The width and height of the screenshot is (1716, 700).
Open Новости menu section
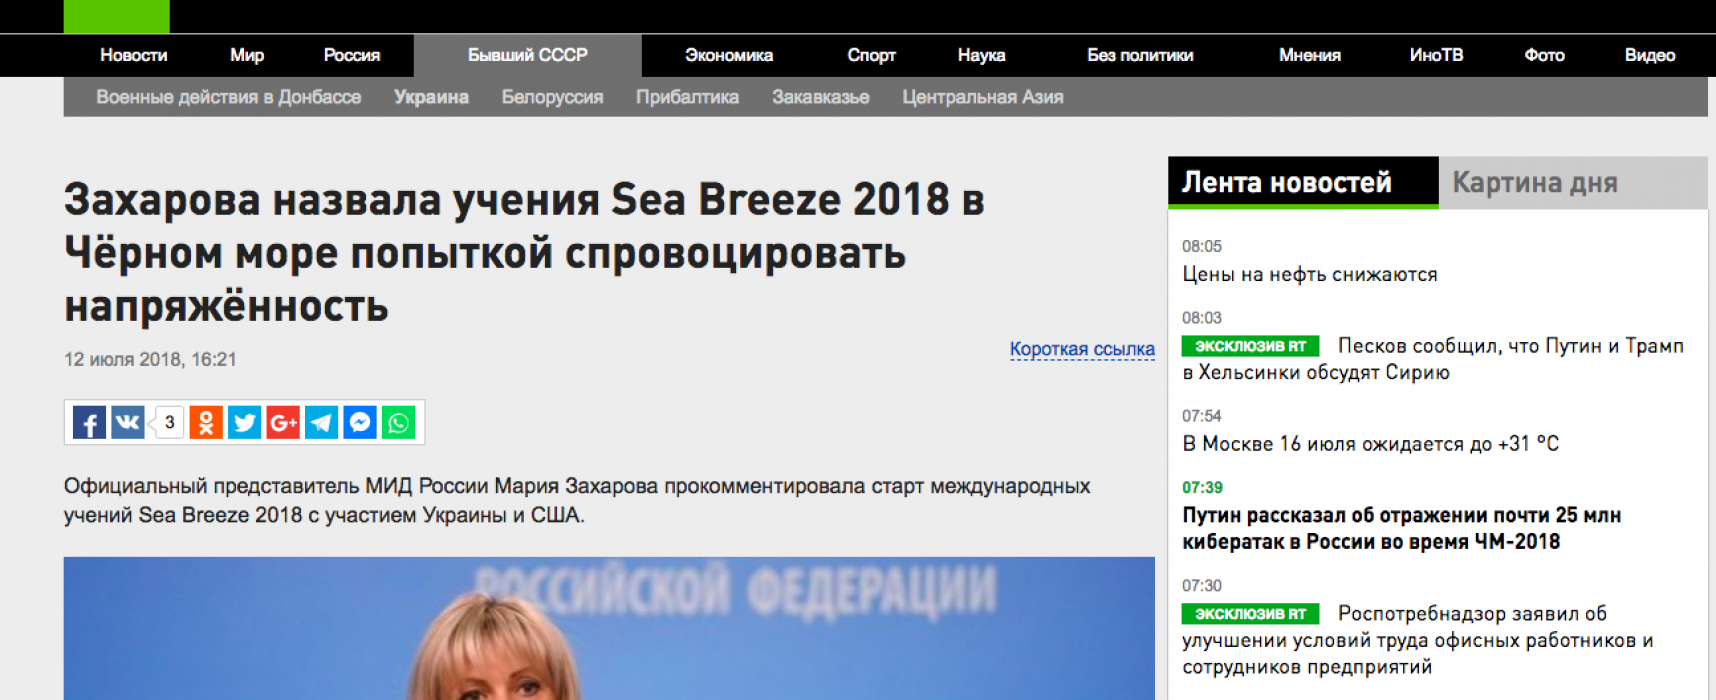[x=134, y=55]
